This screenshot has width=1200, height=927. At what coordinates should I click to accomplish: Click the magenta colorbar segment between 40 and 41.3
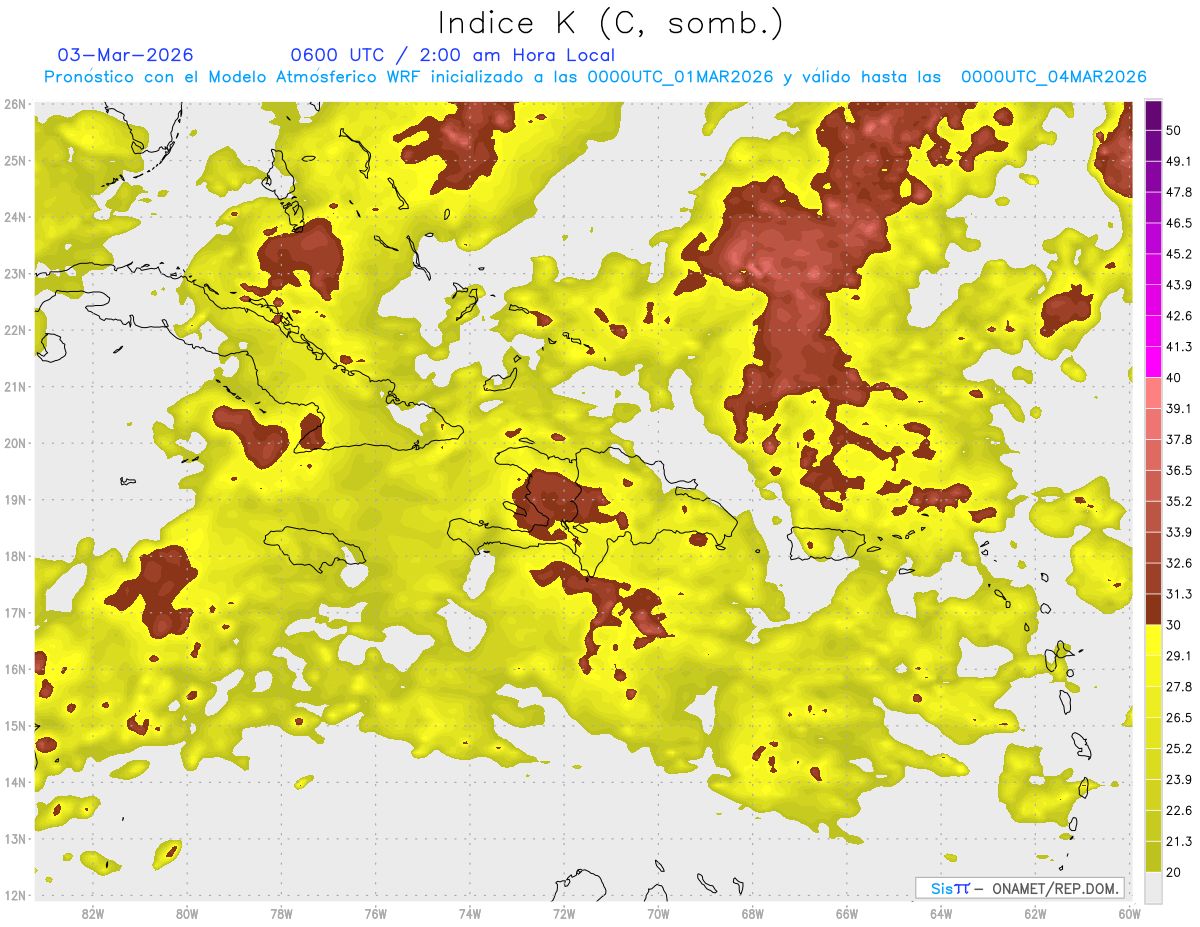1153,361
